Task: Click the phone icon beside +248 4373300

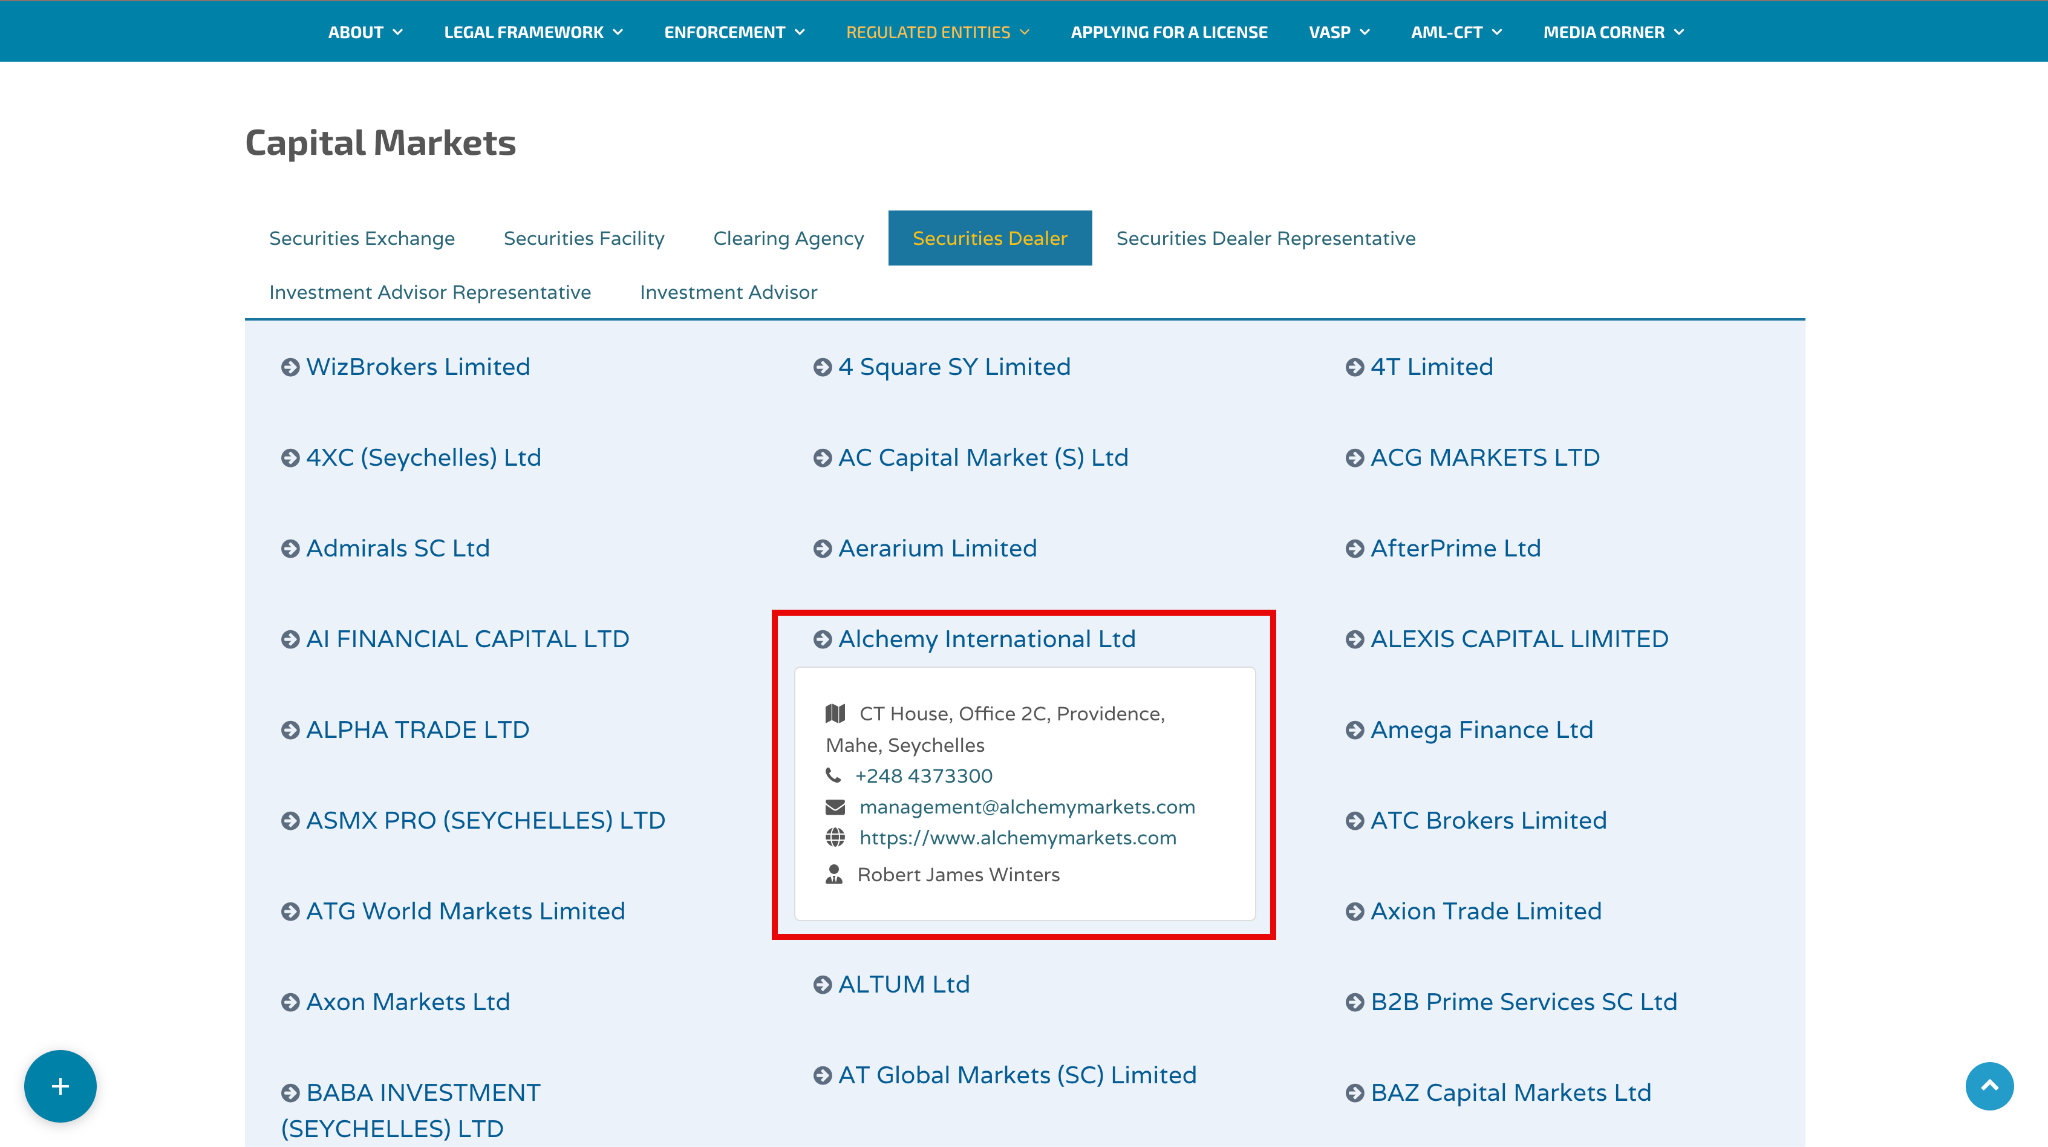Action: click(x=833, y=776)
